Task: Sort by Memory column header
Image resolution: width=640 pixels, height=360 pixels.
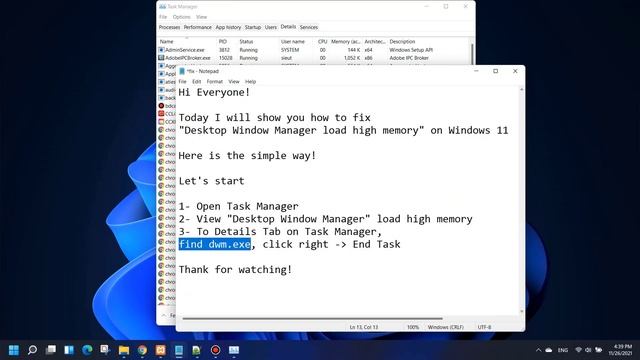Action: tap(346, 42)
